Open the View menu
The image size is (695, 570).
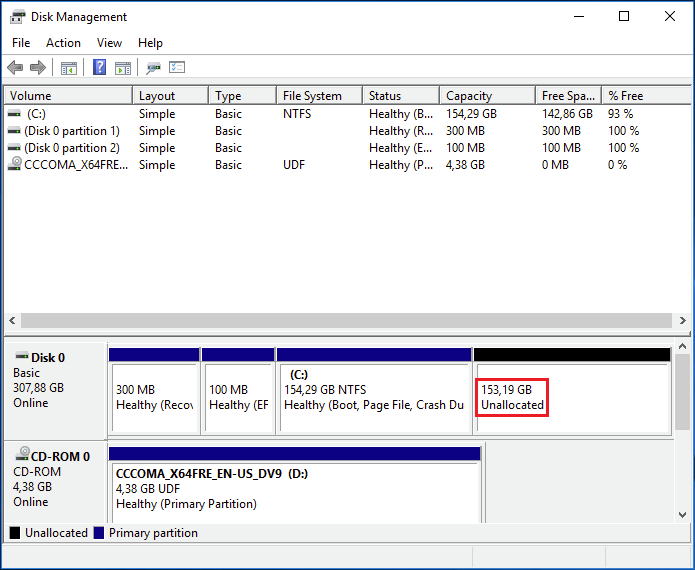(x=109, y=43)
